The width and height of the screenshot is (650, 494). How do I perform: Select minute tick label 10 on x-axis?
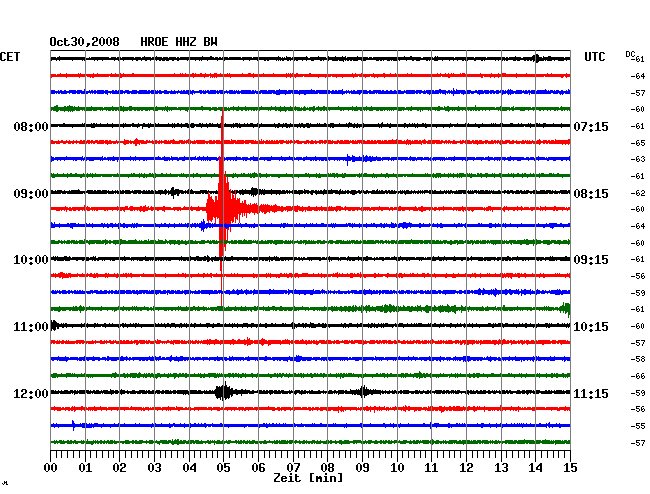click(x=397, y=467)
